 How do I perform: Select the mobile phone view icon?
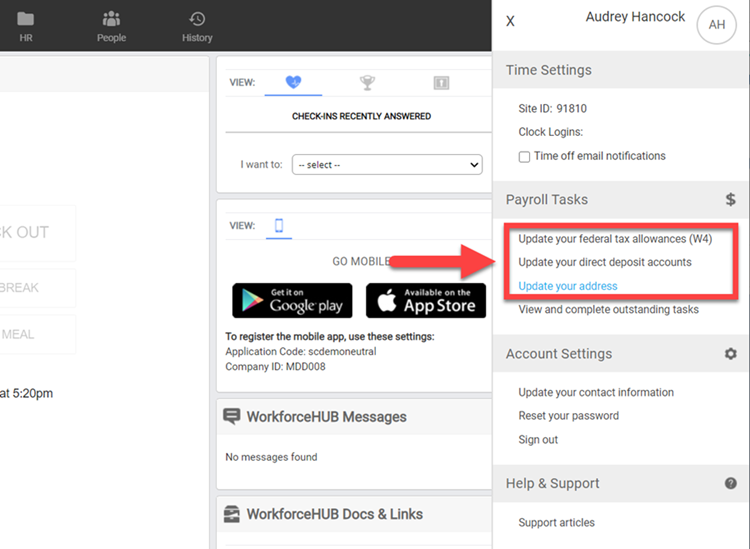(x=279, y=226)
